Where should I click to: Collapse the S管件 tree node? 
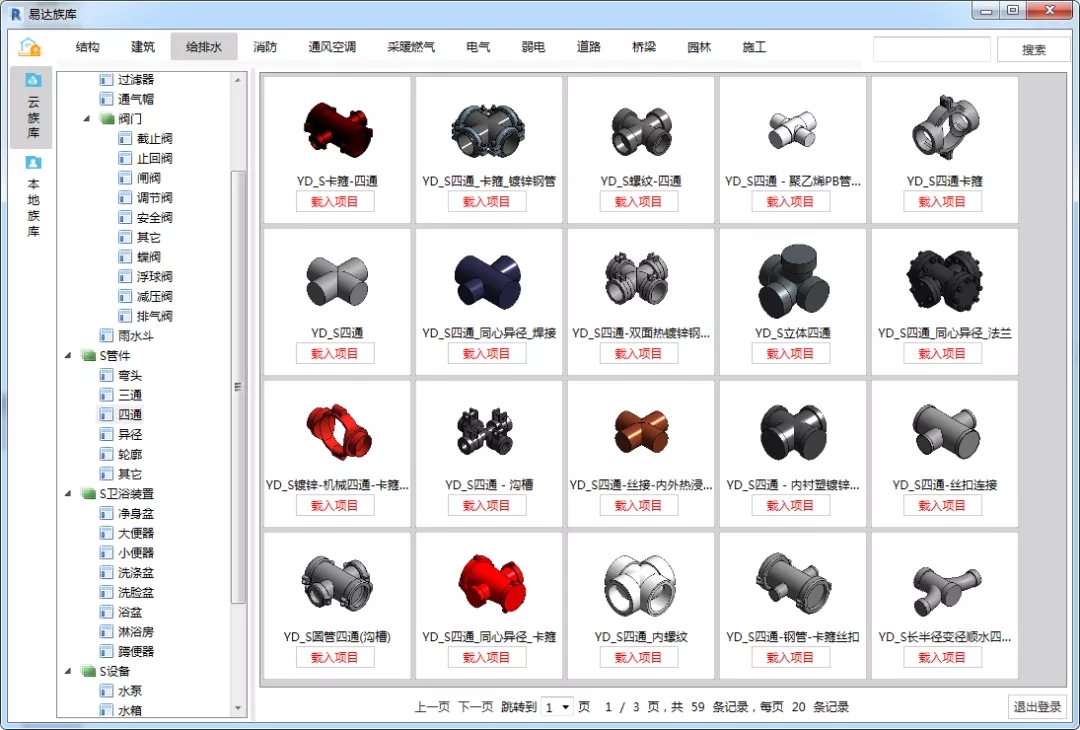coord(68,355)
